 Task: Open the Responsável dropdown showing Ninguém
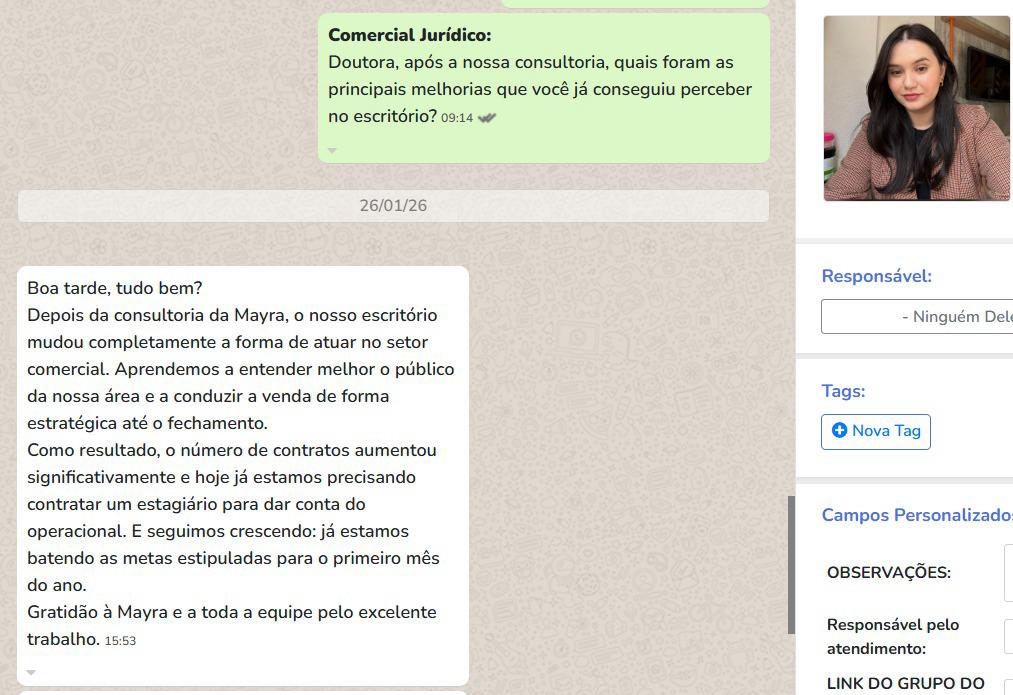pyautogui.click(x=917, y=316)
